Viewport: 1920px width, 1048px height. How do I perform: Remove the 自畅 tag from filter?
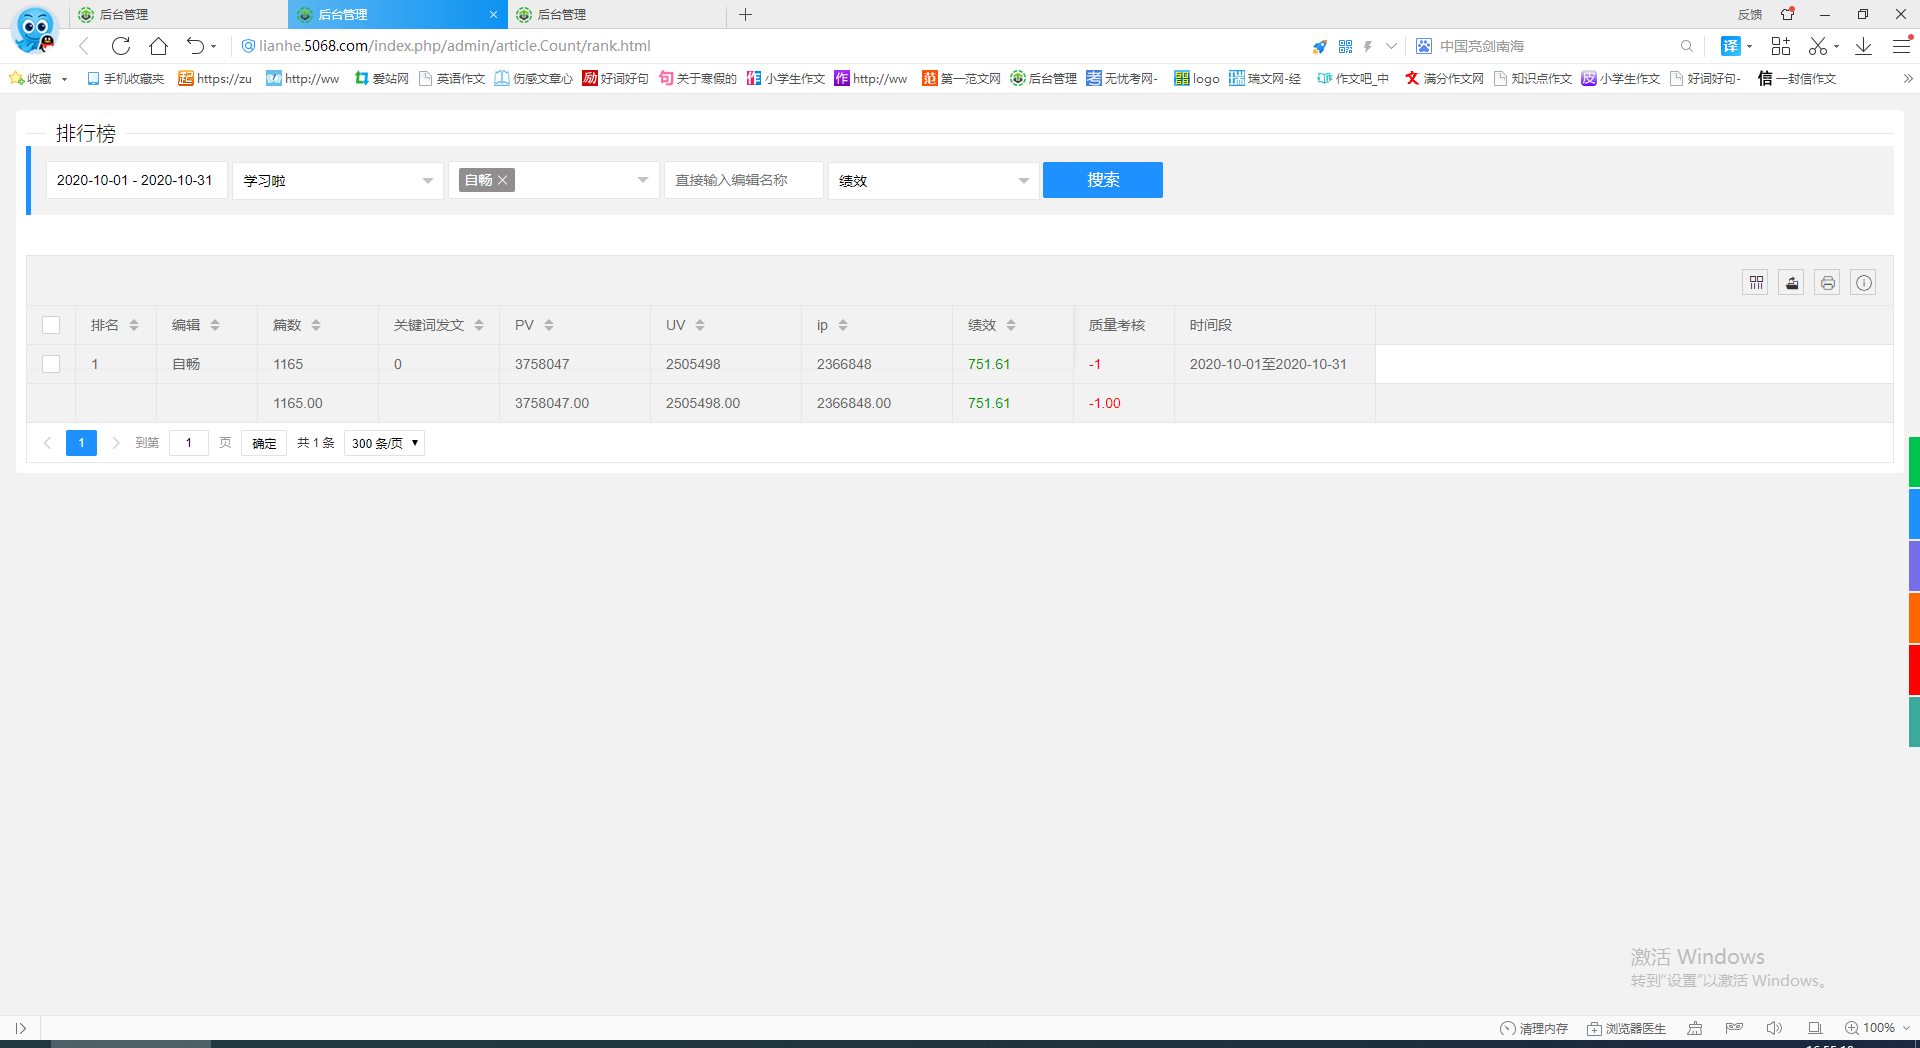coord(503,180)
